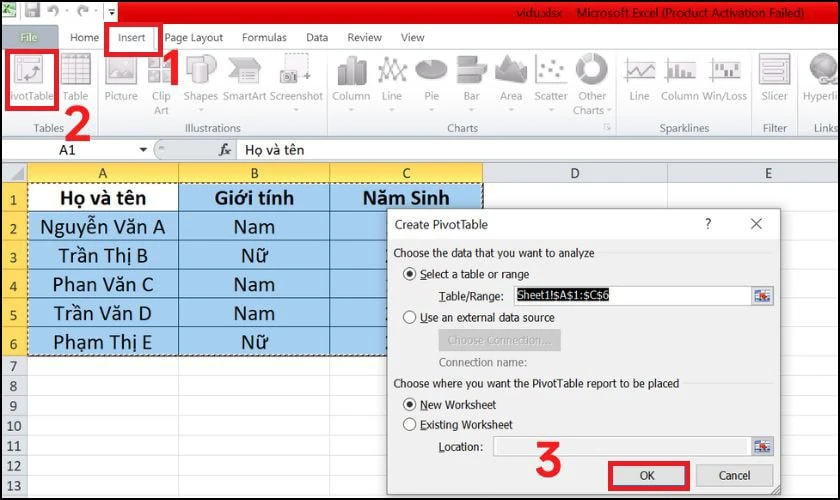Click the Choose Connection button

tap(499, 340)
